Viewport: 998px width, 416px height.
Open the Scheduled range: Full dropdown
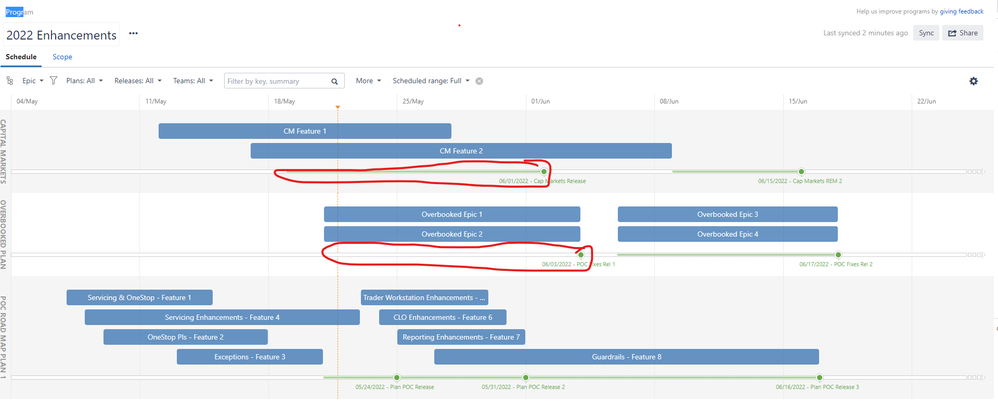tap(431, 81)
